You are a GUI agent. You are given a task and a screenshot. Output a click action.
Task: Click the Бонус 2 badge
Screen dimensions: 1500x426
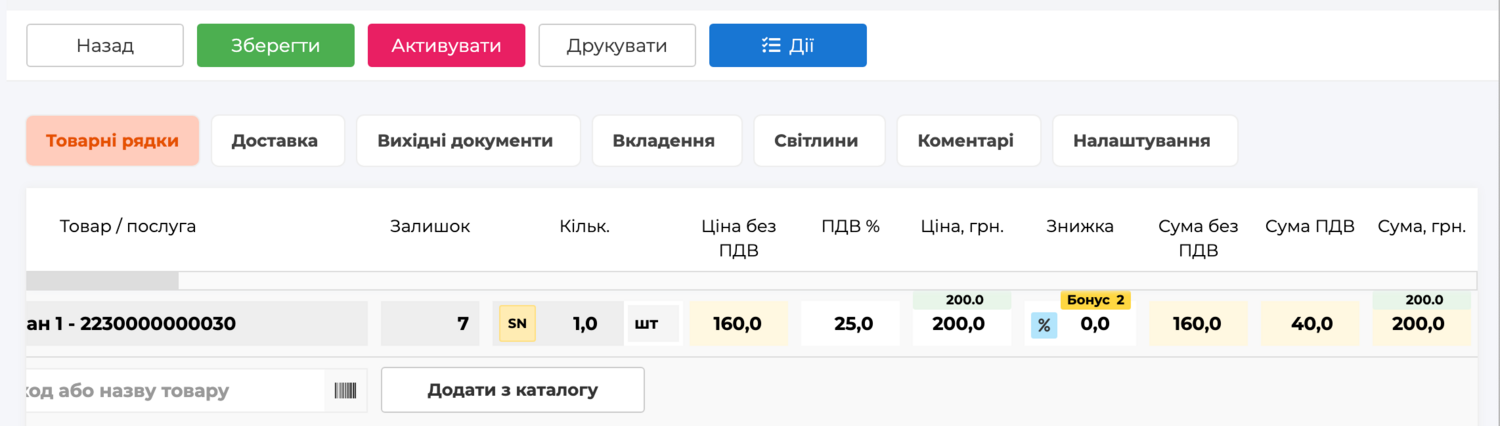point(1096,300)
